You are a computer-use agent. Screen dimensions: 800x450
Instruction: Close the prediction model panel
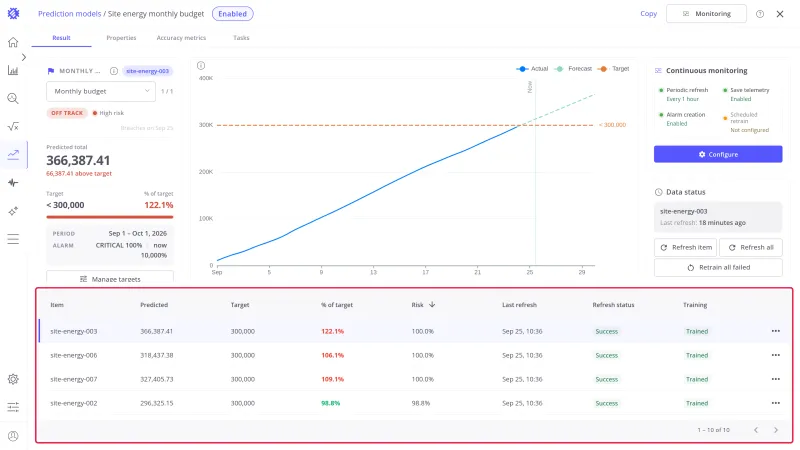pos(780,14)
